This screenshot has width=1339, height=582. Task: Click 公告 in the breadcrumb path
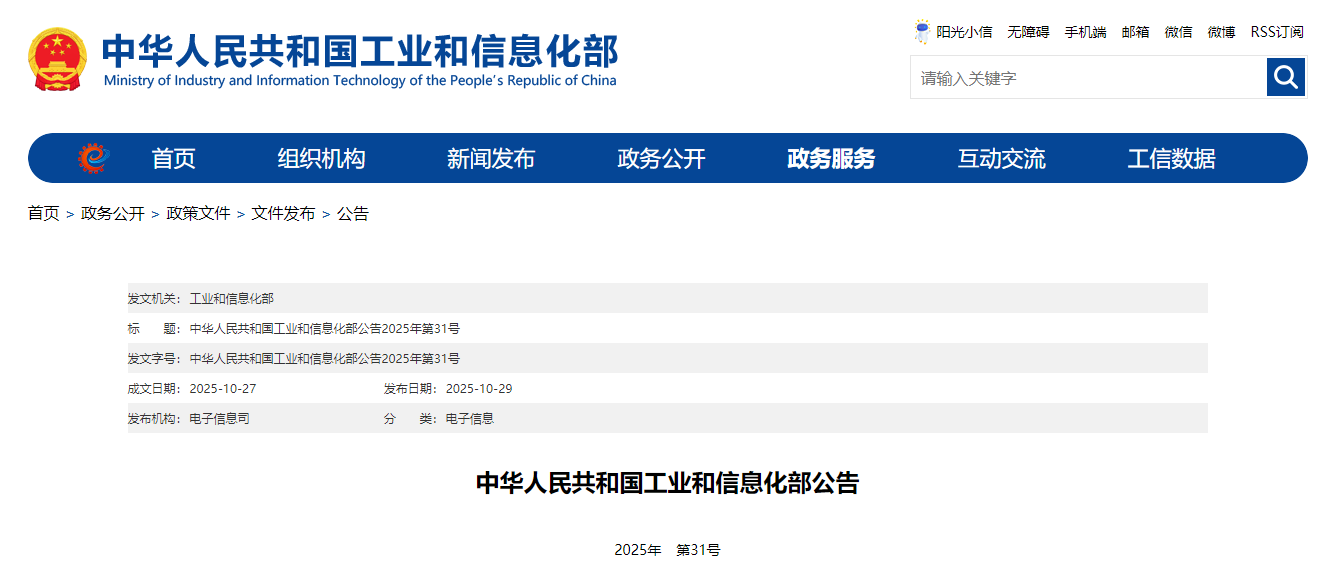(x=352, y=213)
